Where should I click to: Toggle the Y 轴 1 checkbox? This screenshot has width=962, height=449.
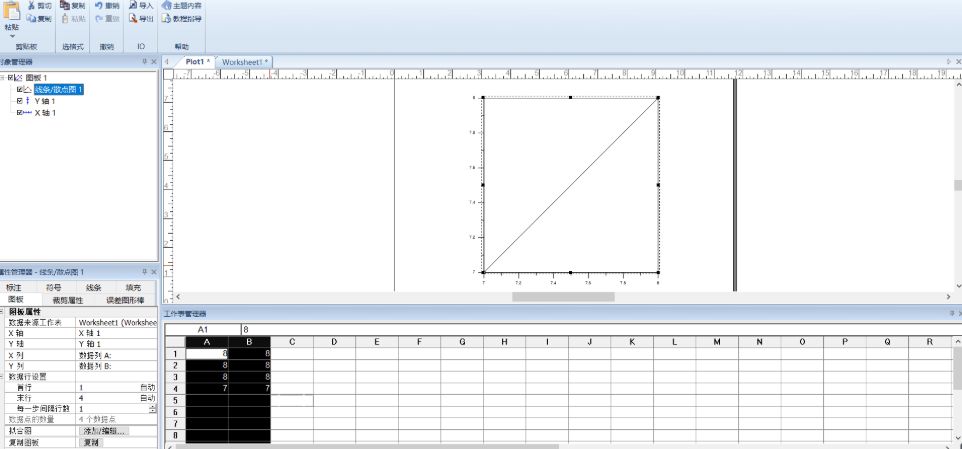pos(20,101)
